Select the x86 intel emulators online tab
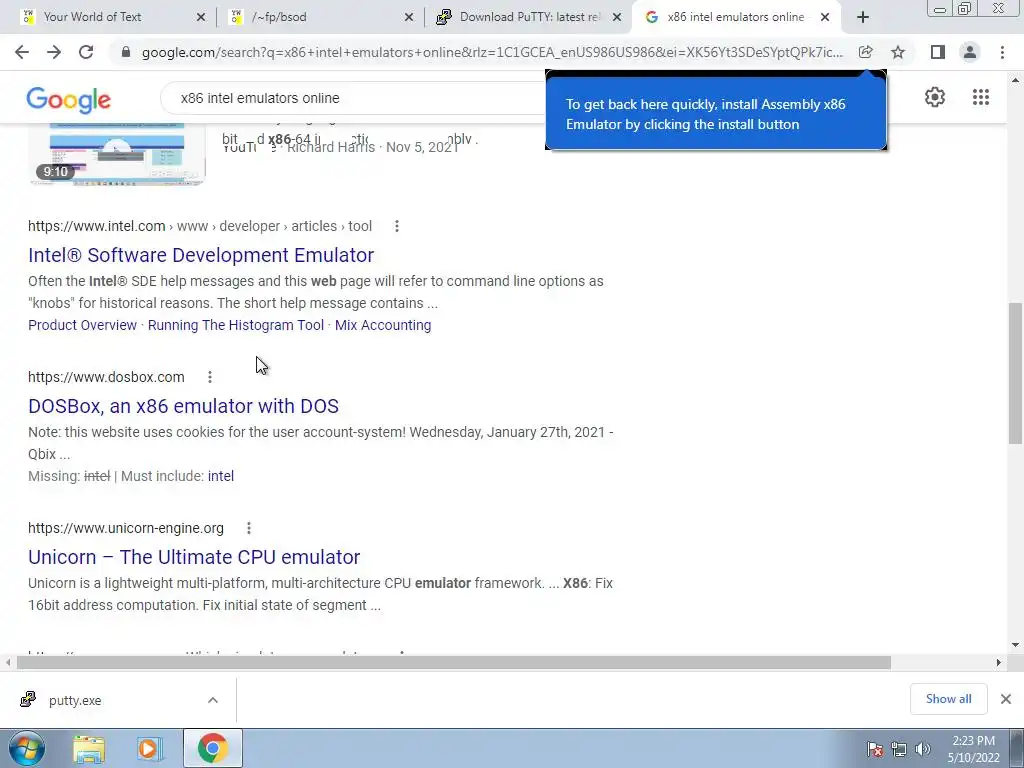This screenshot has height=768, width=1024. point(735,17)
